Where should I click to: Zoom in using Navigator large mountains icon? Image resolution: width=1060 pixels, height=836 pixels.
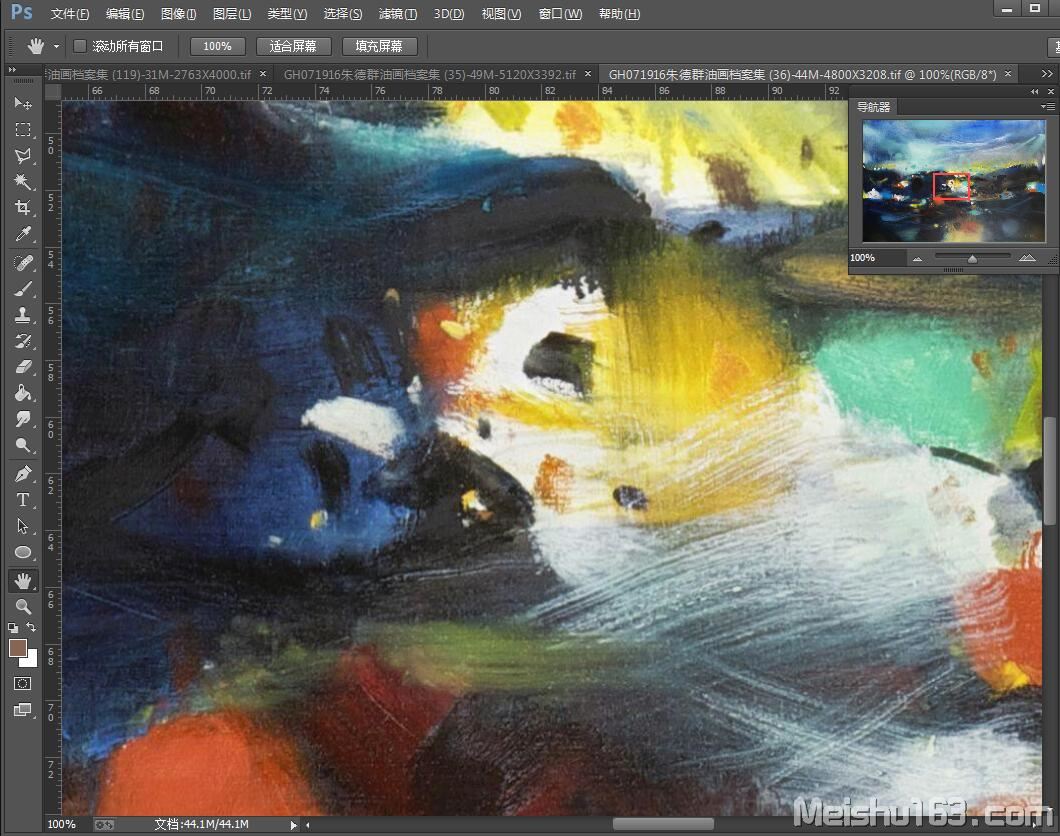(x=1027, y=257)
